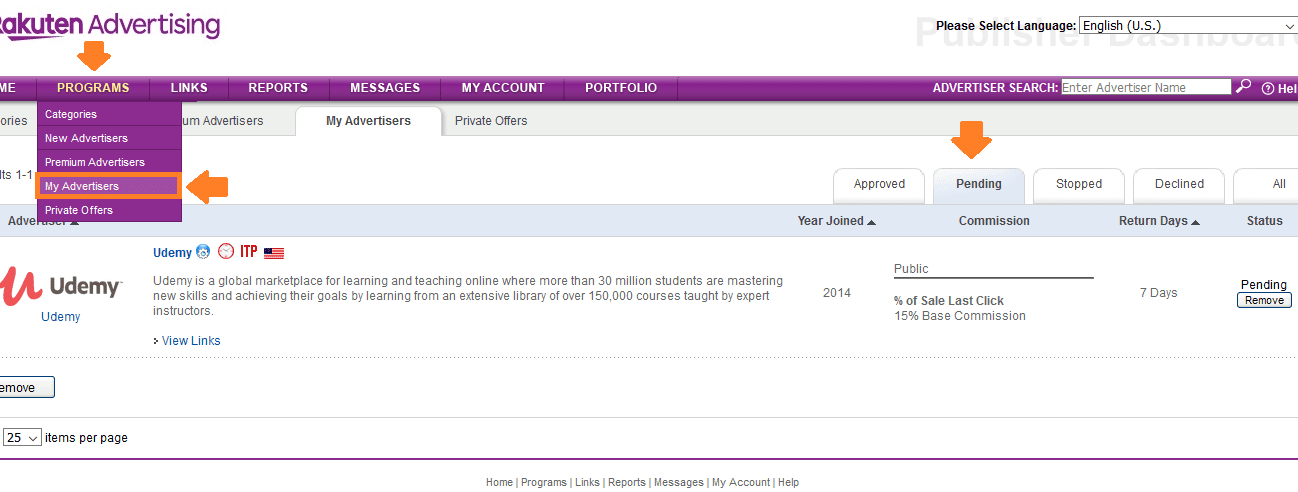Sort by Return Days column arrow
Image resolution: width=1298 pixels, height=492 pixels.
(x=1195, y=222)
